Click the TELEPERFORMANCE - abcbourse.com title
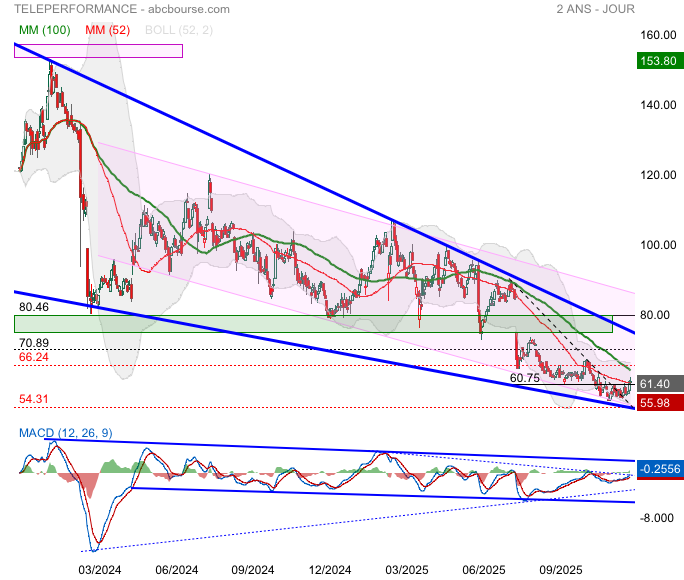The image size is (684, 580). 122,9
